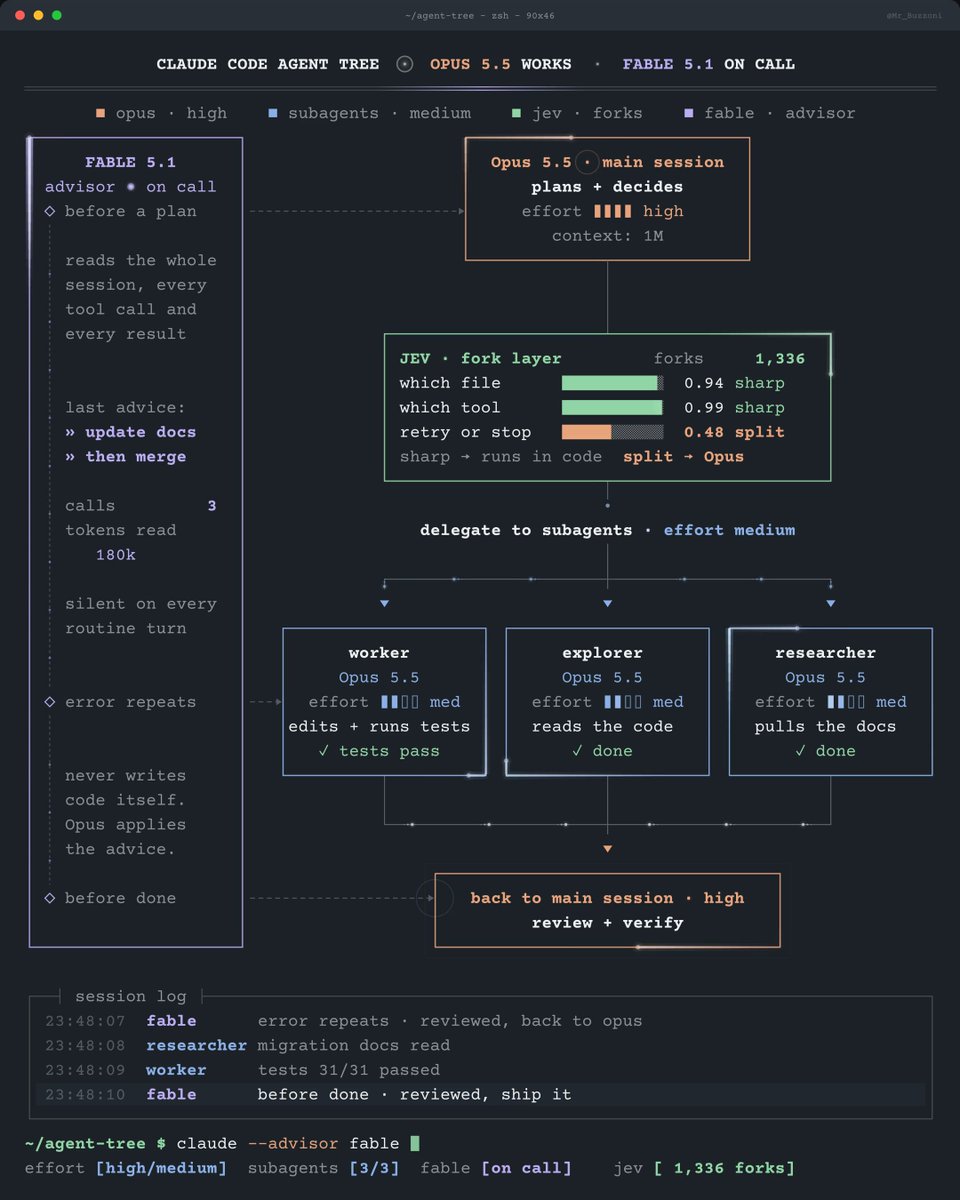Screen dimensions: 960x1200
Task: Click the JEV · fork layer heading
Action: click(x=480, y=359)
